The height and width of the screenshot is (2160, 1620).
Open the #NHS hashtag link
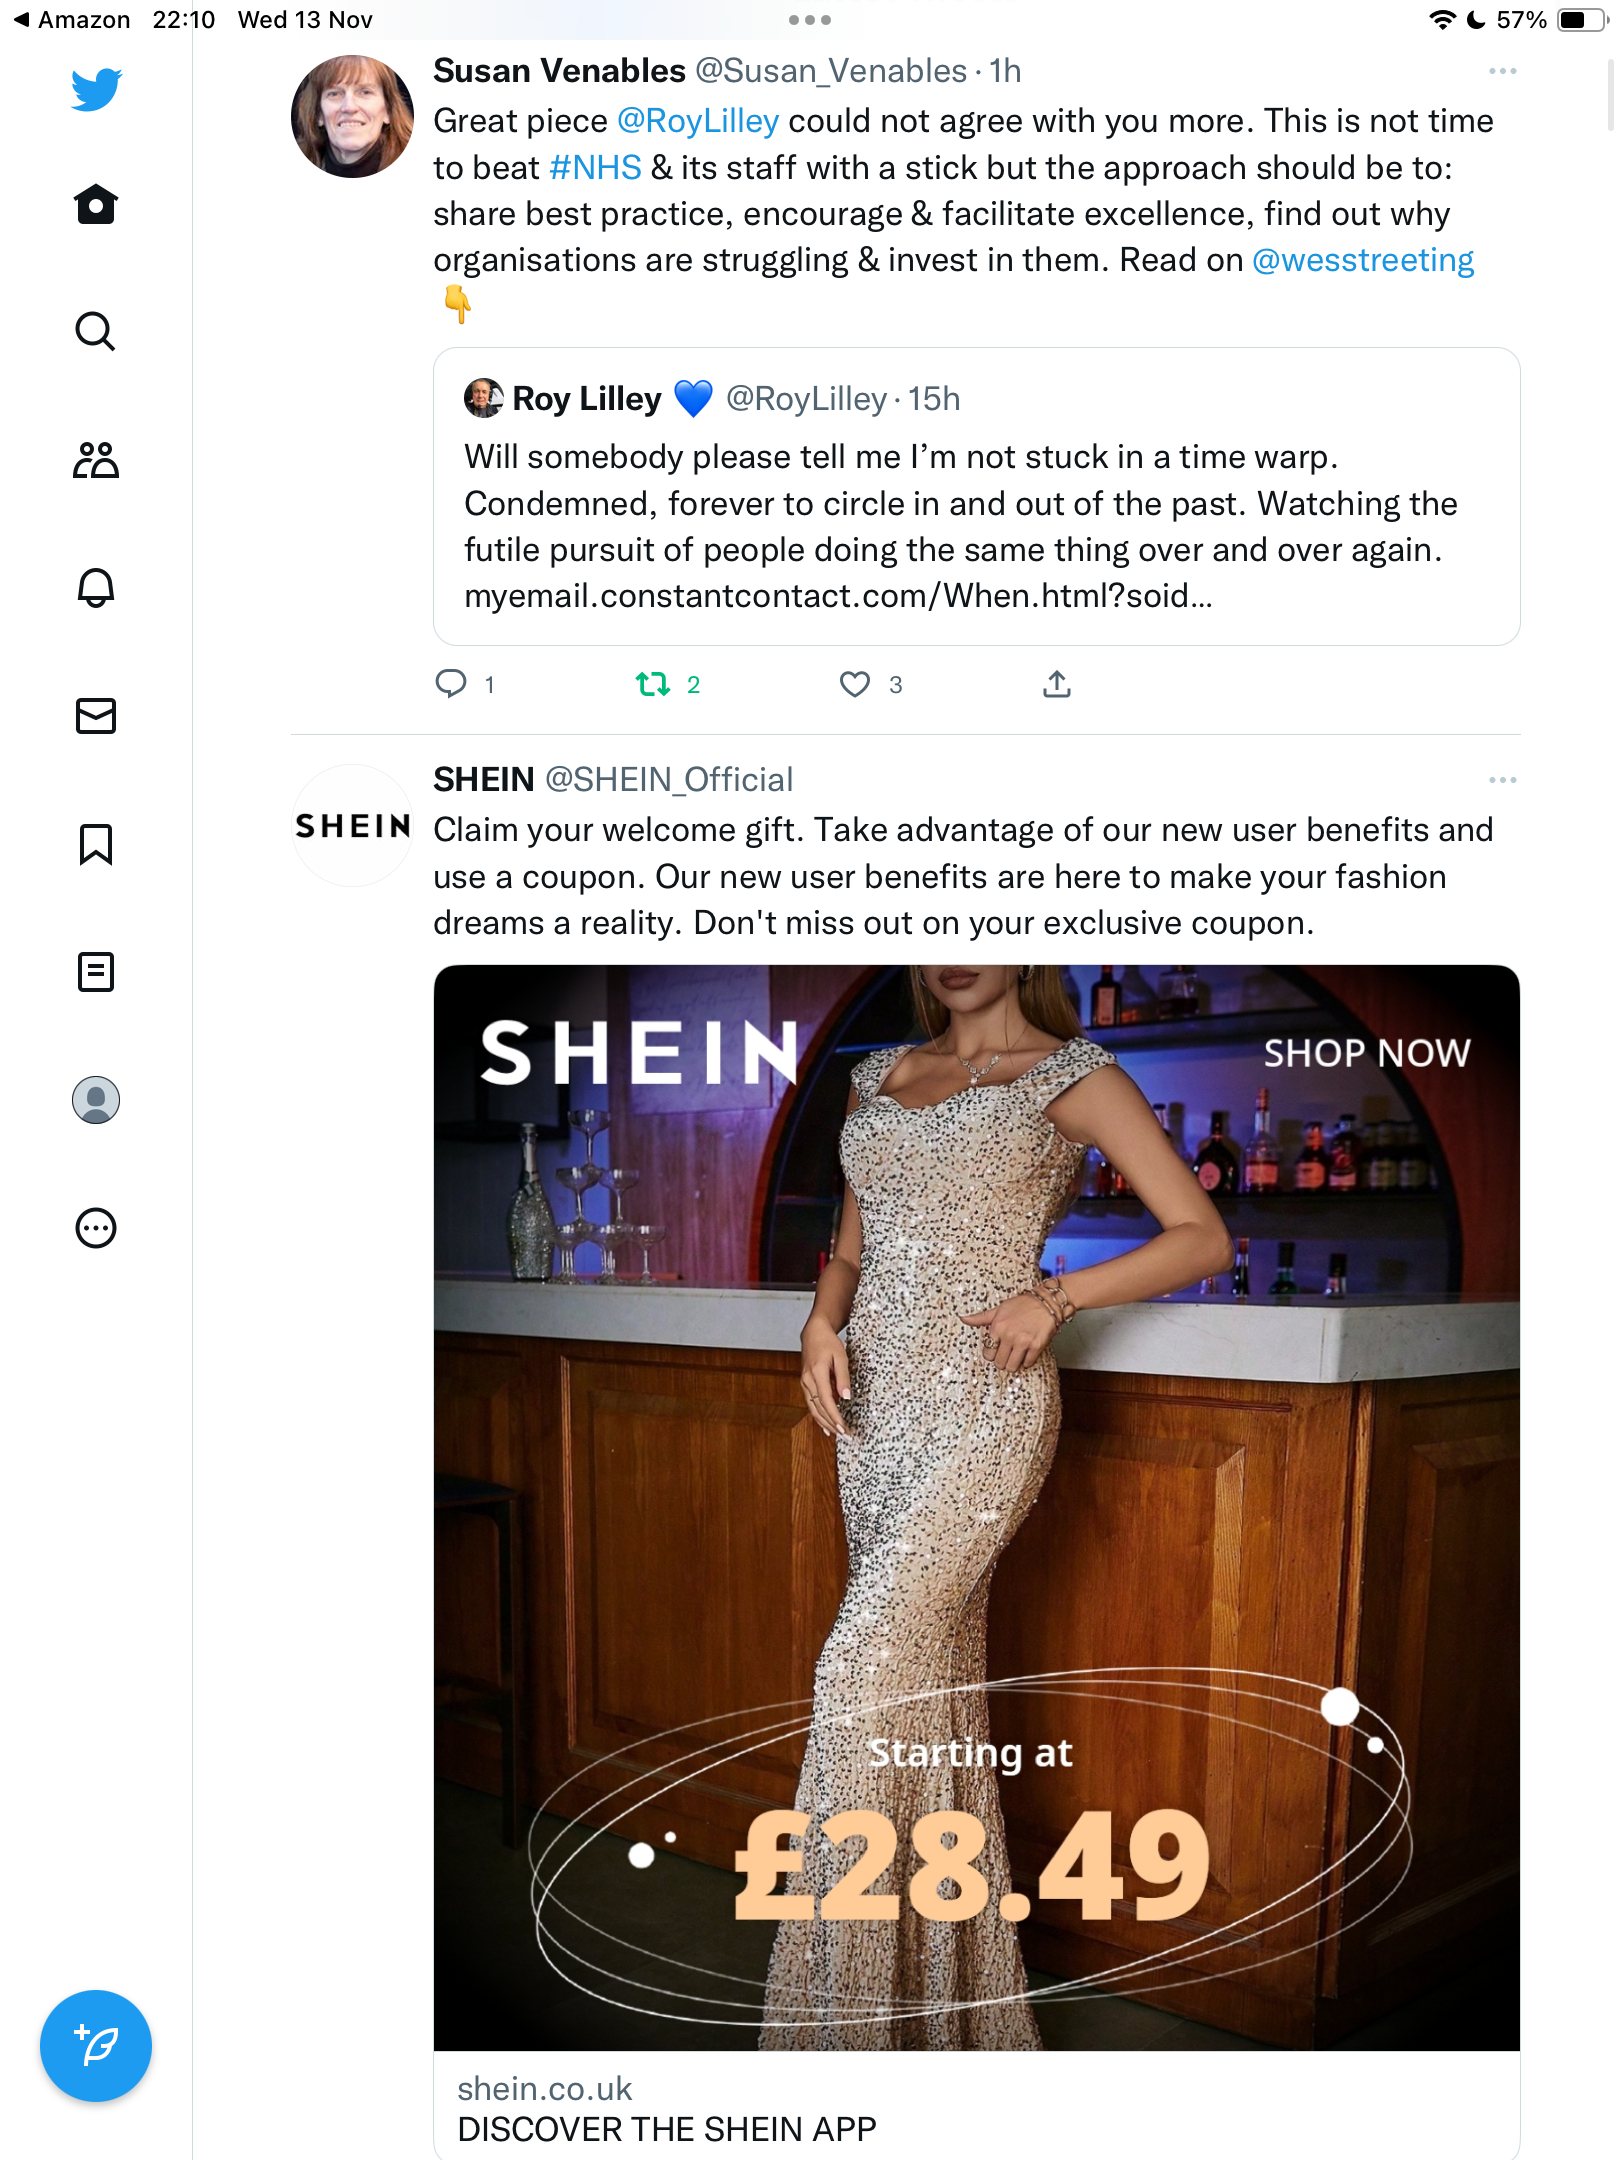[x=595, y=168]
